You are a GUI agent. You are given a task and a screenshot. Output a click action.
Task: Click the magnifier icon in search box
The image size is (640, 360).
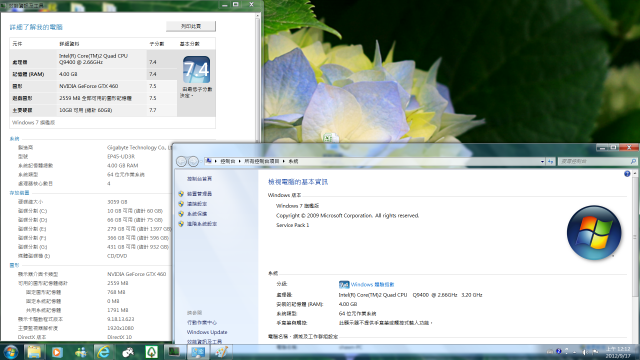tap(633, 162)
